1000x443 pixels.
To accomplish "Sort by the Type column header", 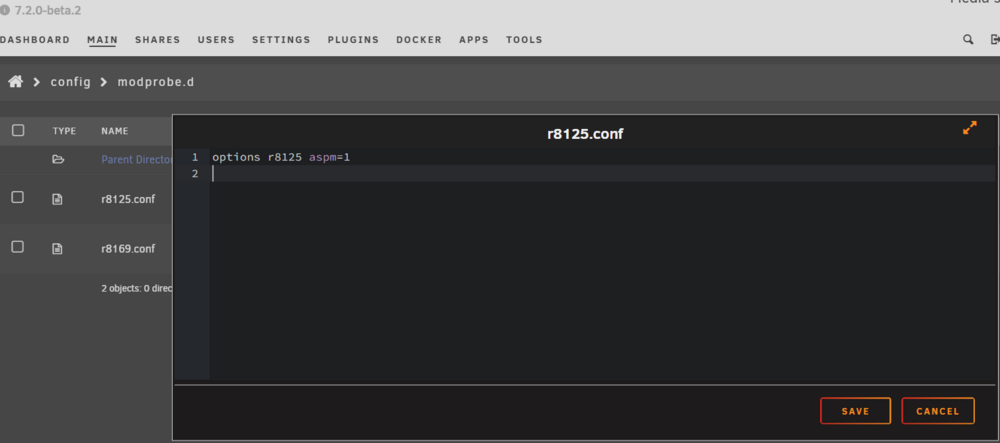I will click(x=64, y=131).
